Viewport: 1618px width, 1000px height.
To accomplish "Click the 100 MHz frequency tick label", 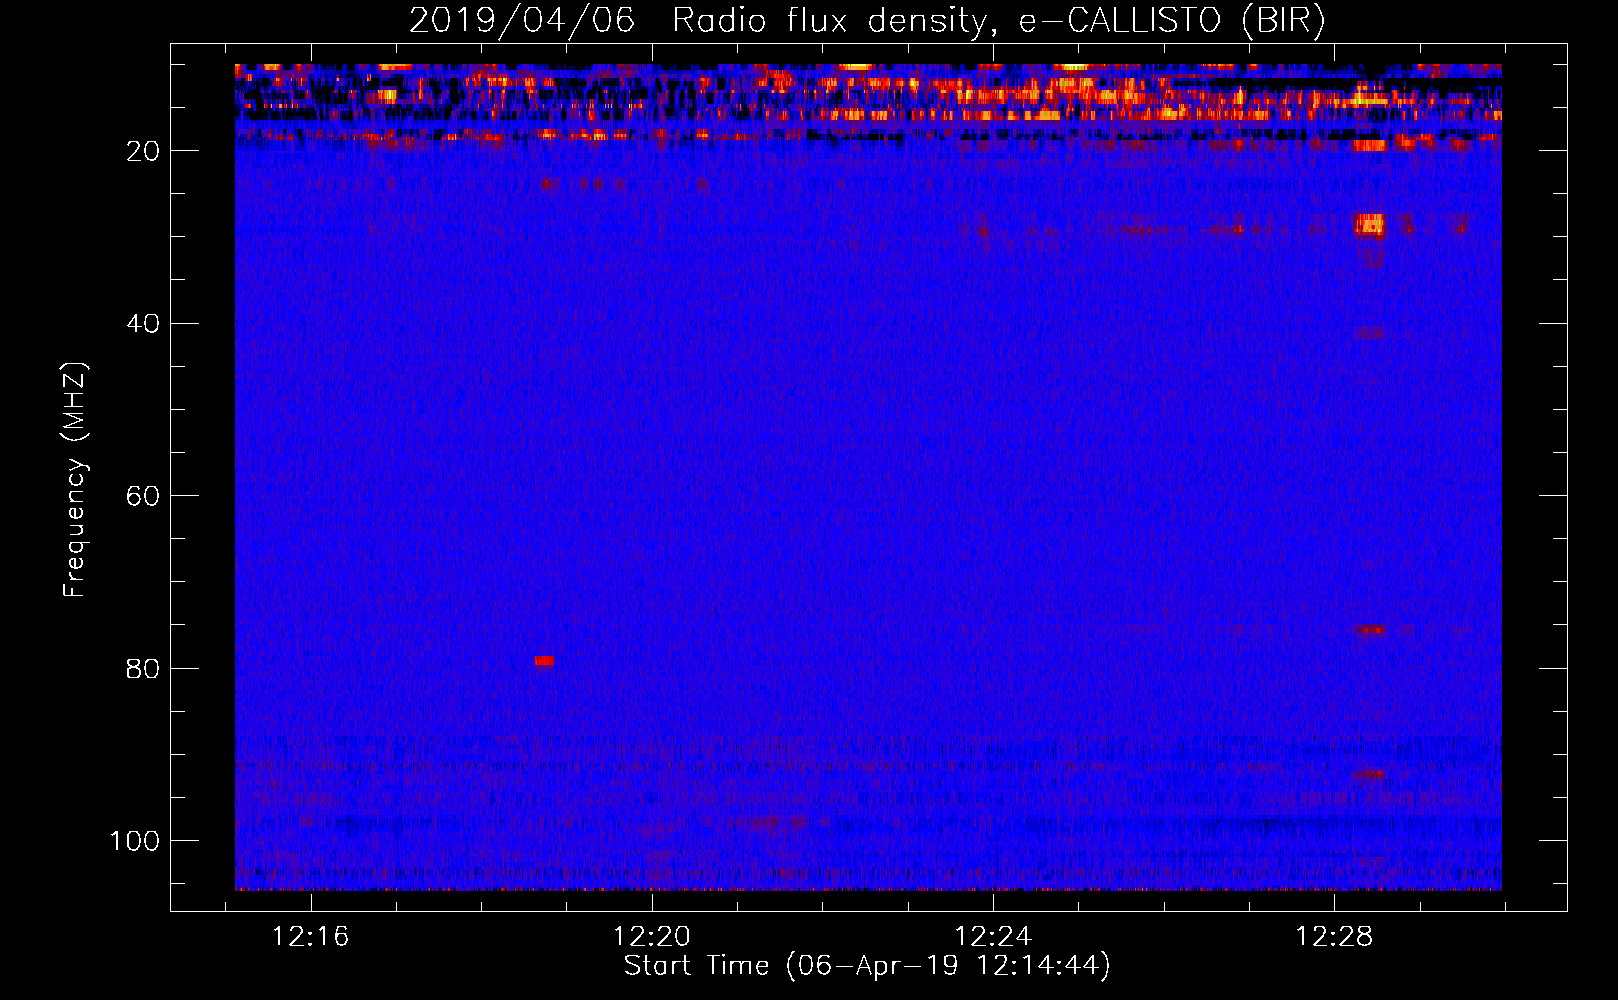I will 135,841.
